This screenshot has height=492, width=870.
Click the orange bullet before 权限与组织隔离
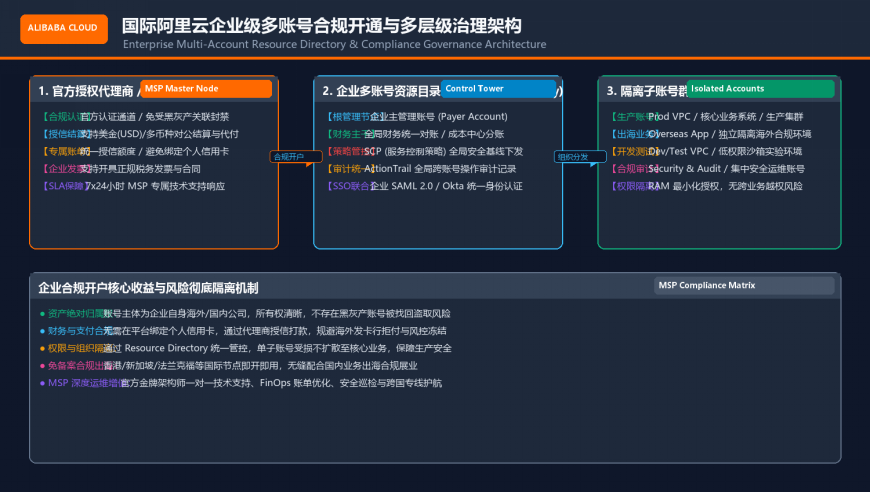tap(42, 348)
